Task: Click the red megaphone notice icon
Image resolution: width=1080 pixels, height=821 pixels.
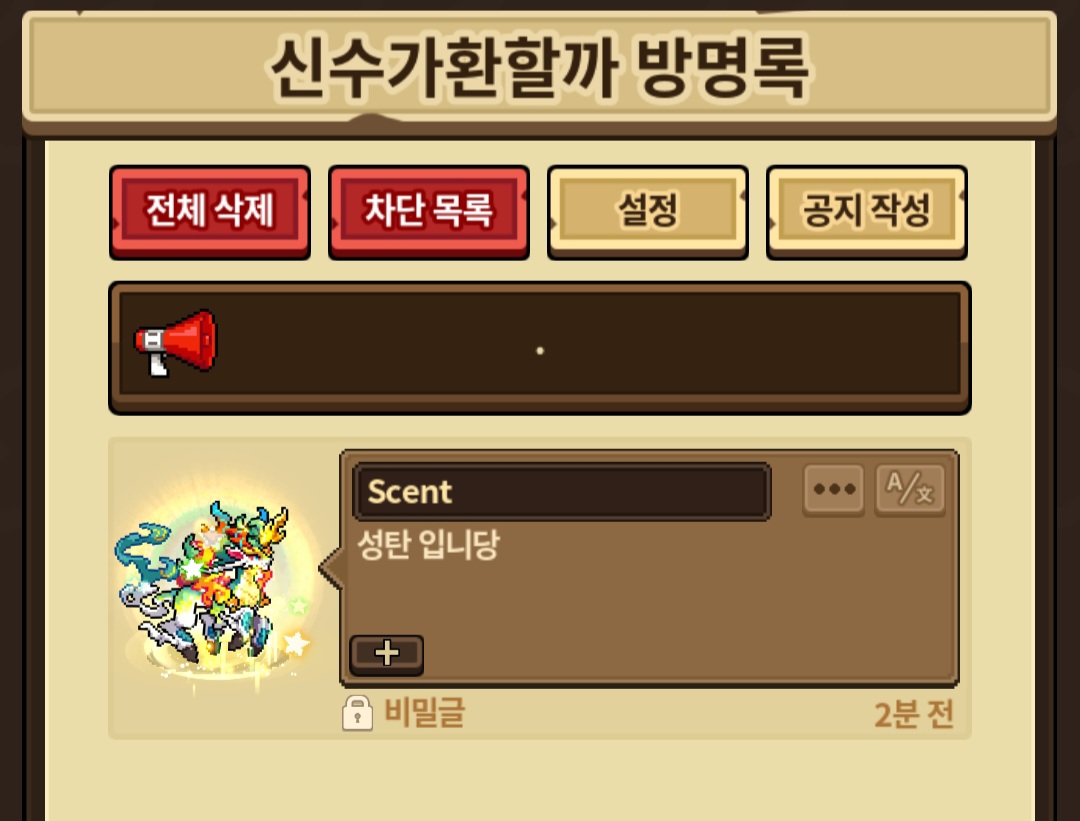Action: pyautogui.click(x=176, y=343)
